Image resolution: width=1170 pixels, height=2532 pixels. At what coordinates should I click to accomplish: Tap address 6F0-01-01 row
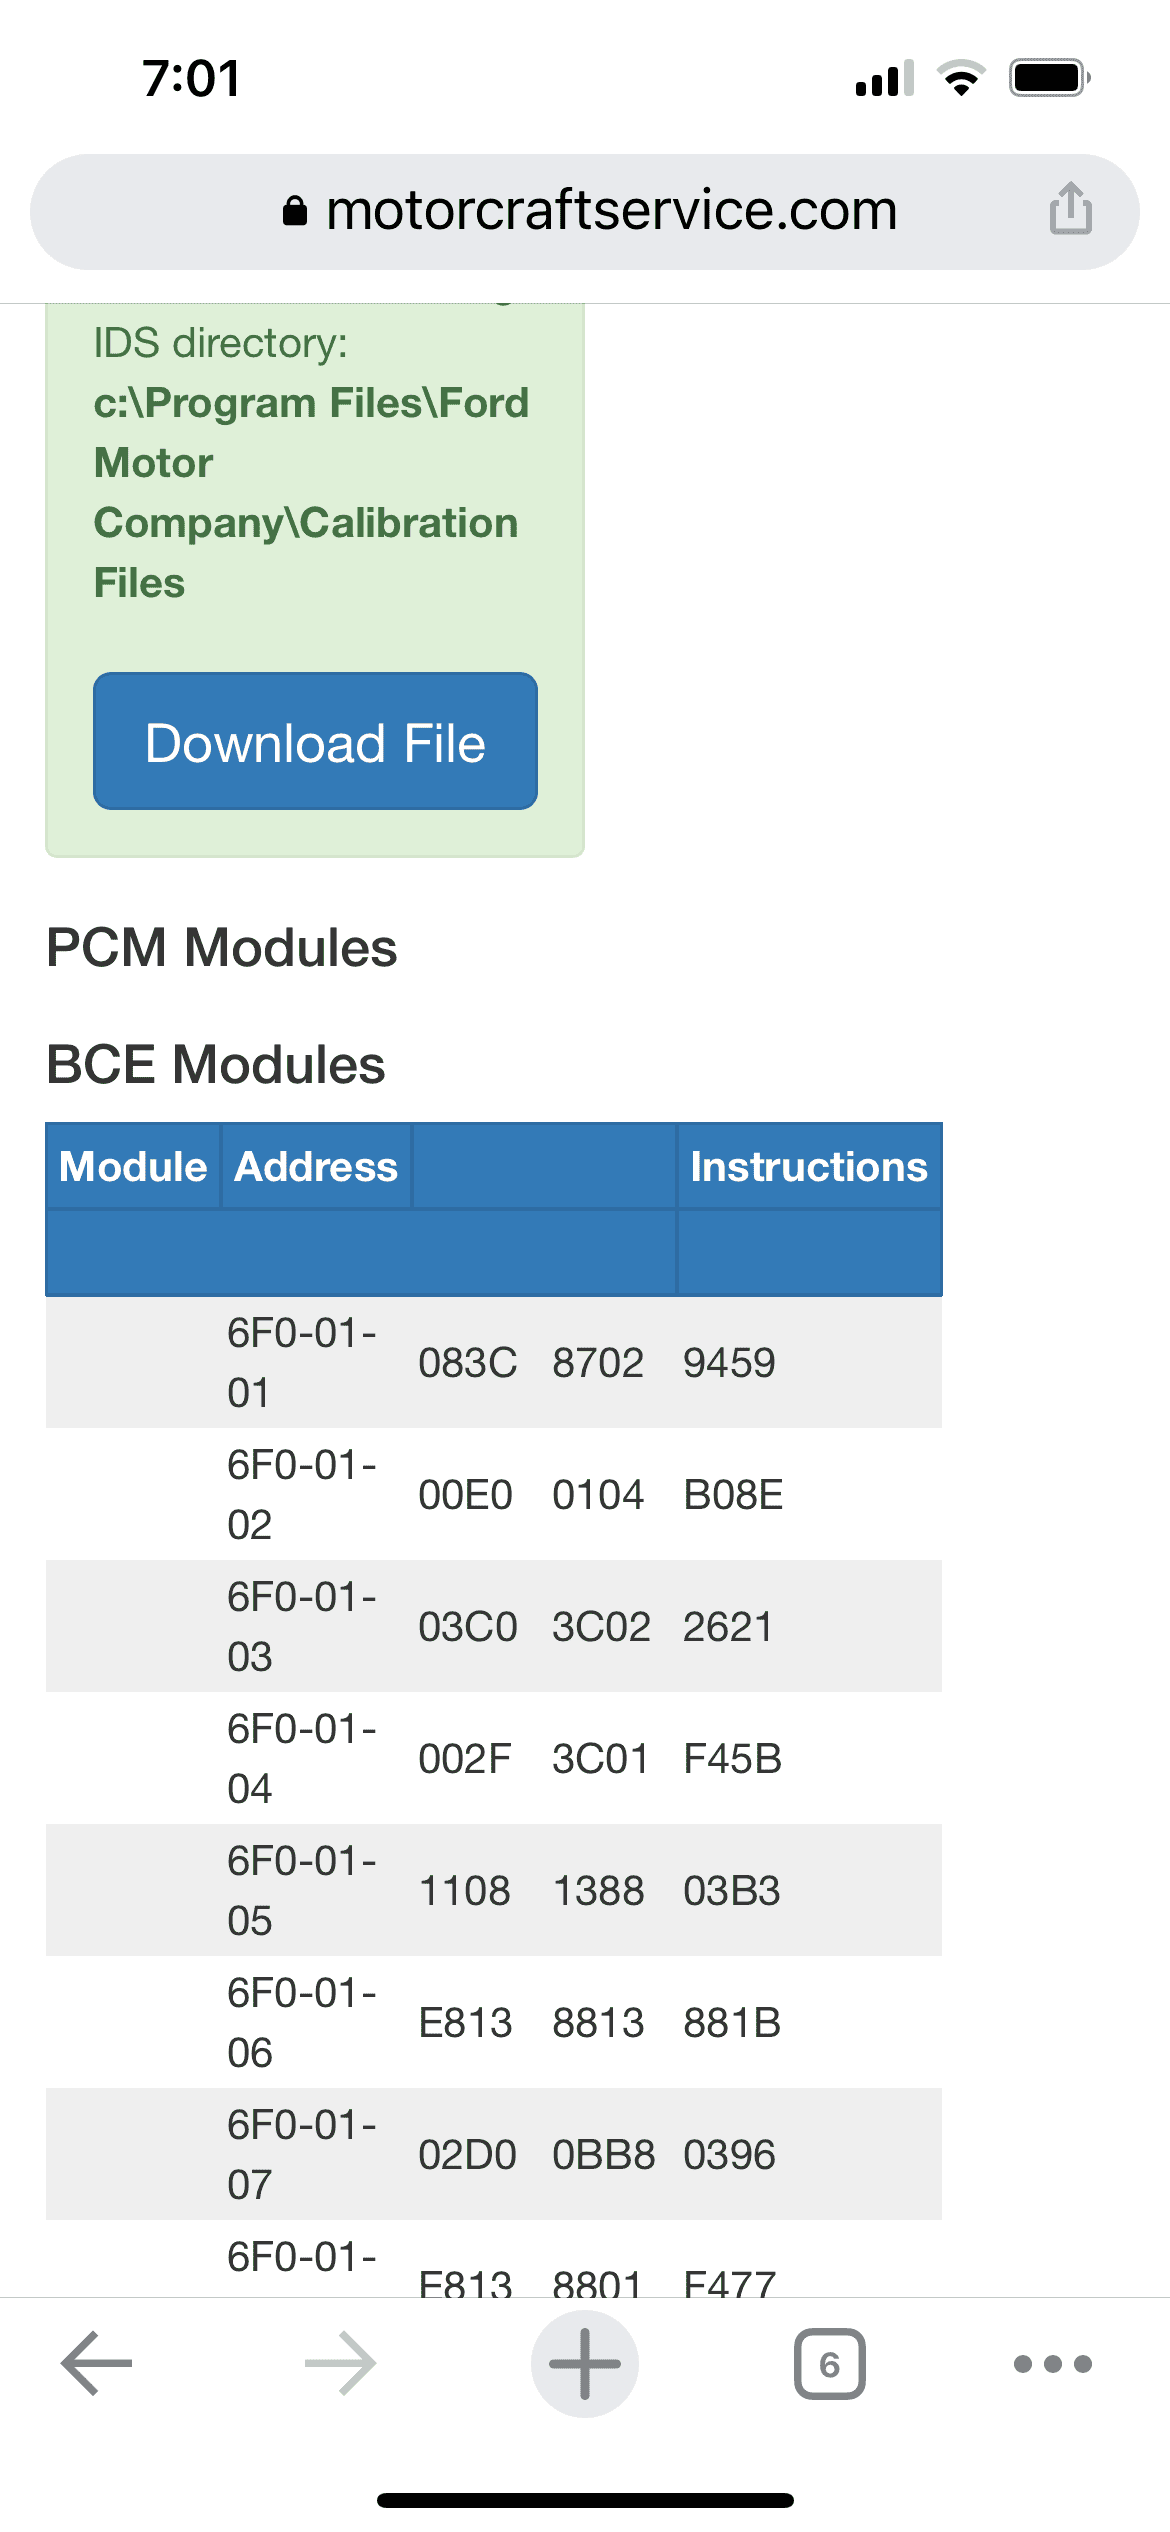(x=494, y=1362)
